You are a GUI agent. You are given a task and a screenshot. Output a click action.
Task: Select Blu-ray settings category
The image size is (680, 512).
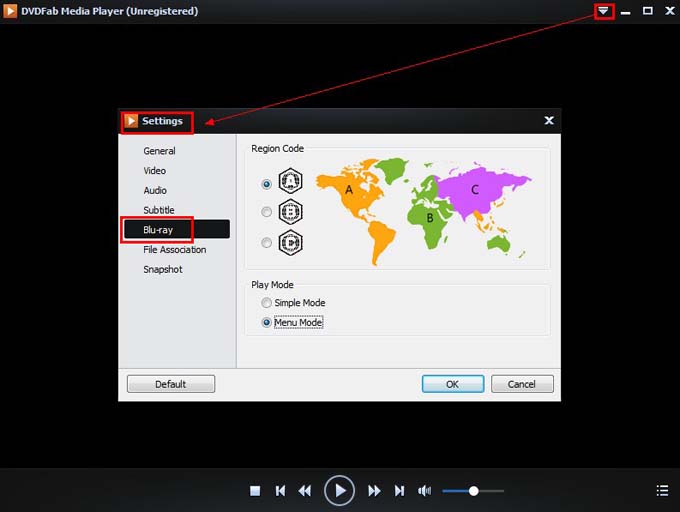pos(177,229)
